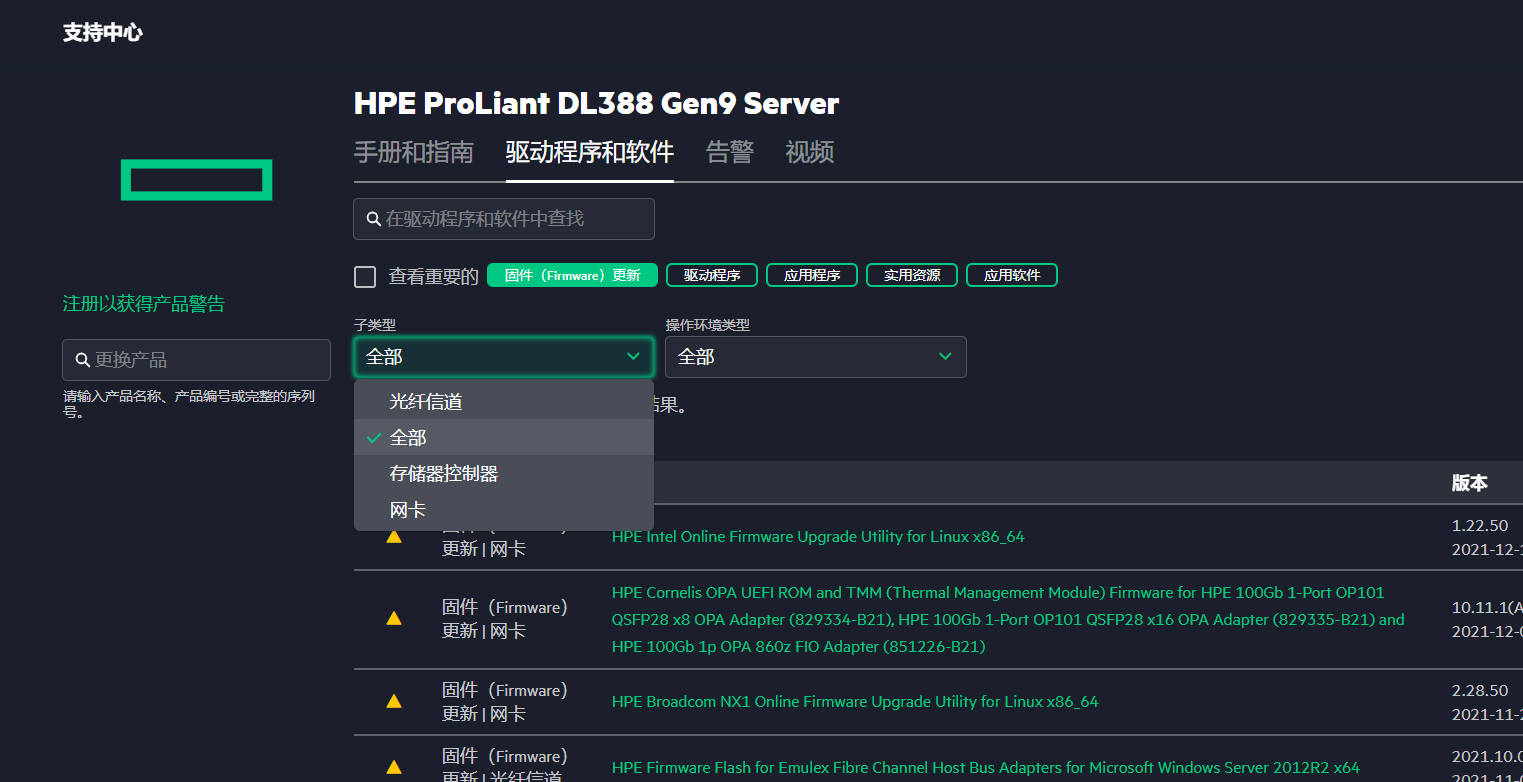Click warning triangle for Emulex Fibre Channel row
Viewport: 1523px width, 782px height.
[394, 768]
